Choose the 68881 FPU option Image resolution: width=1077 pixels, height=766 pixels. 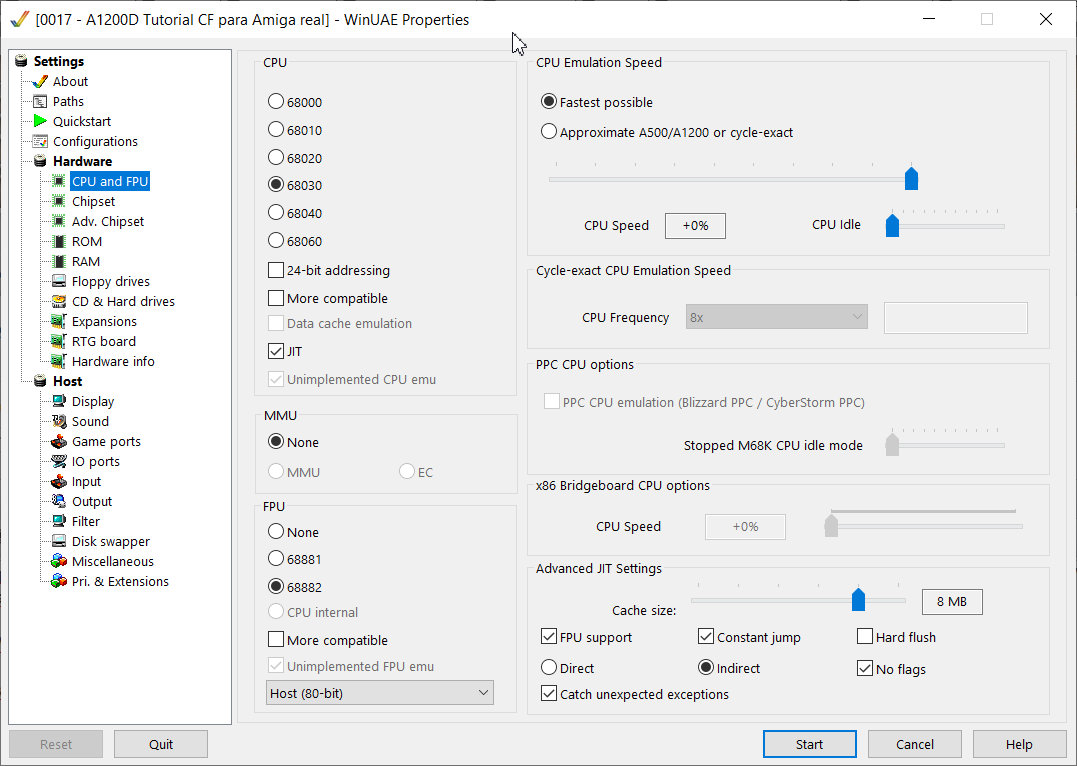pyautogui.click(x=275, y=559)
